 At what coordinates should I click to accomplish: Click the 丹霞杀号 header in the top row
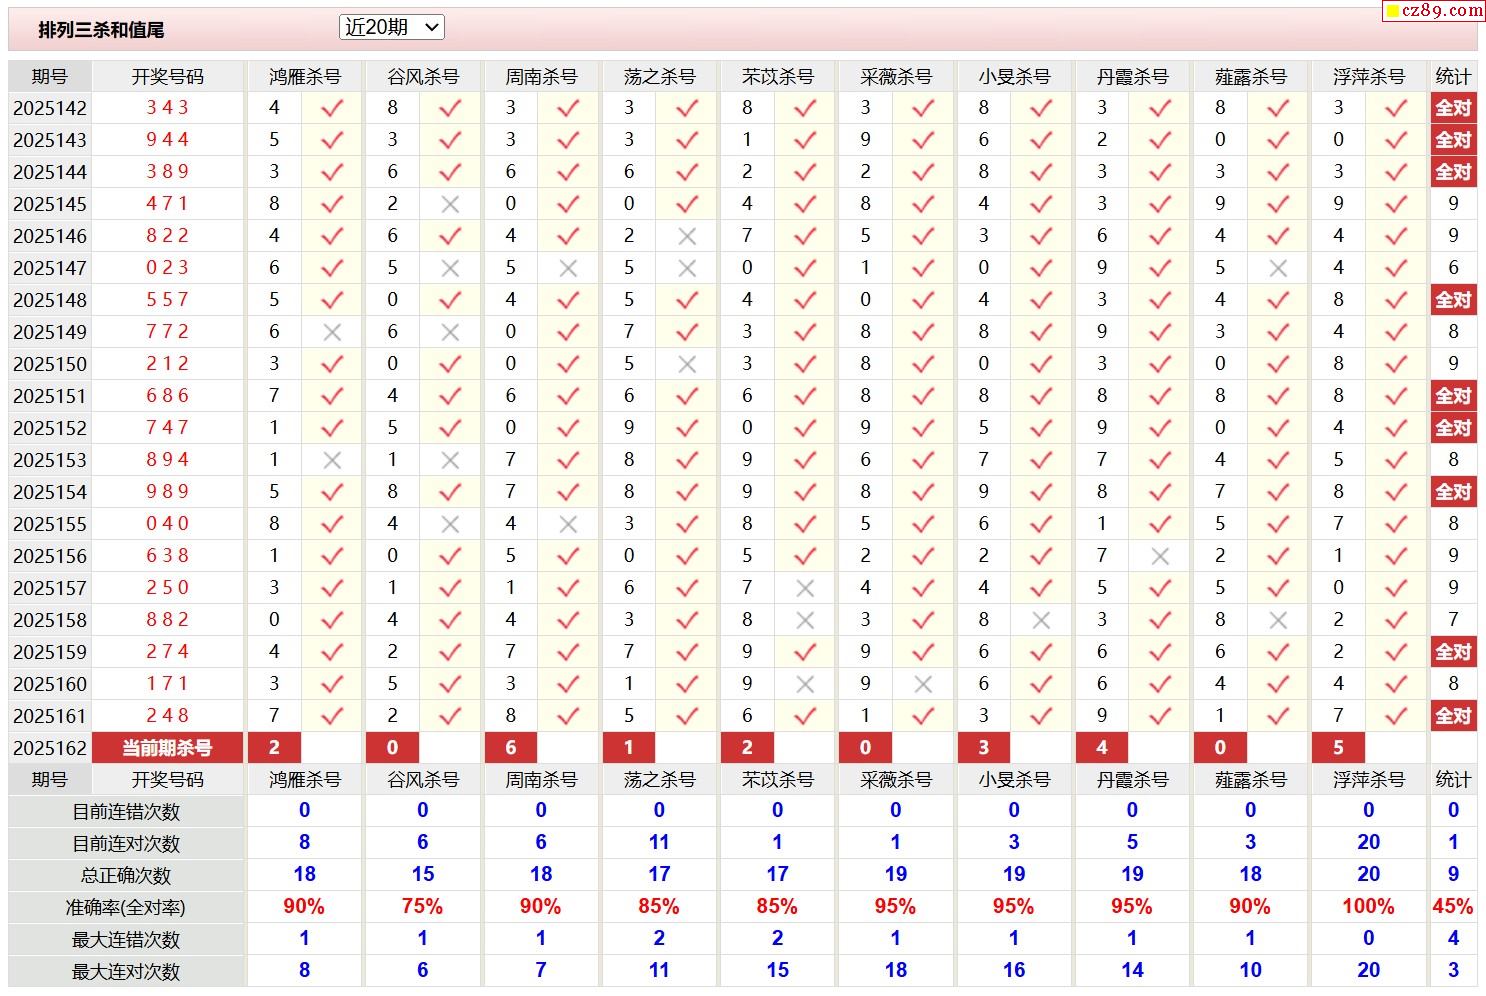pos(1132,77)
